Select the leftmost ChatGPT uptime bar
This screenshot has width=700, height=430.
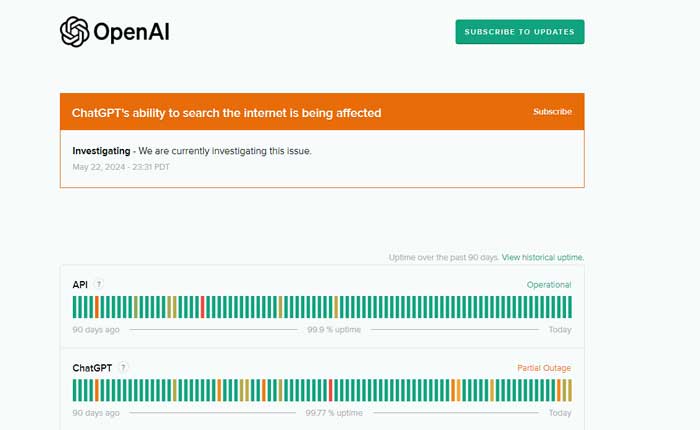click(75, 389)
